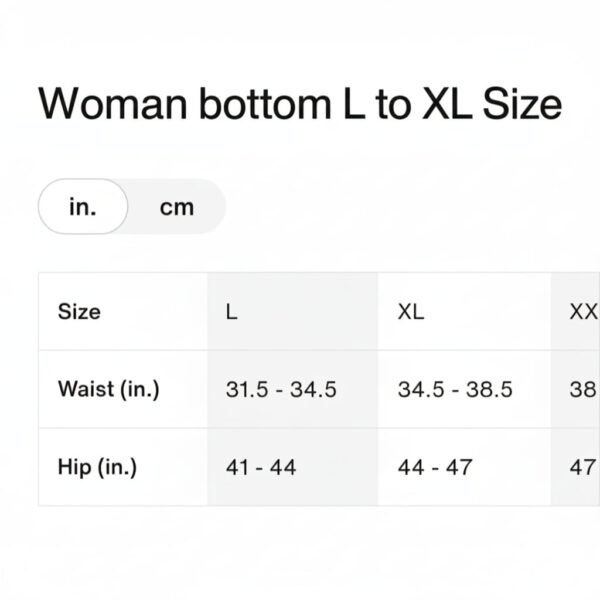Screen dimensions: 600x600
Task: Switch measurement units to cm
Action: [x=176, y=207]
